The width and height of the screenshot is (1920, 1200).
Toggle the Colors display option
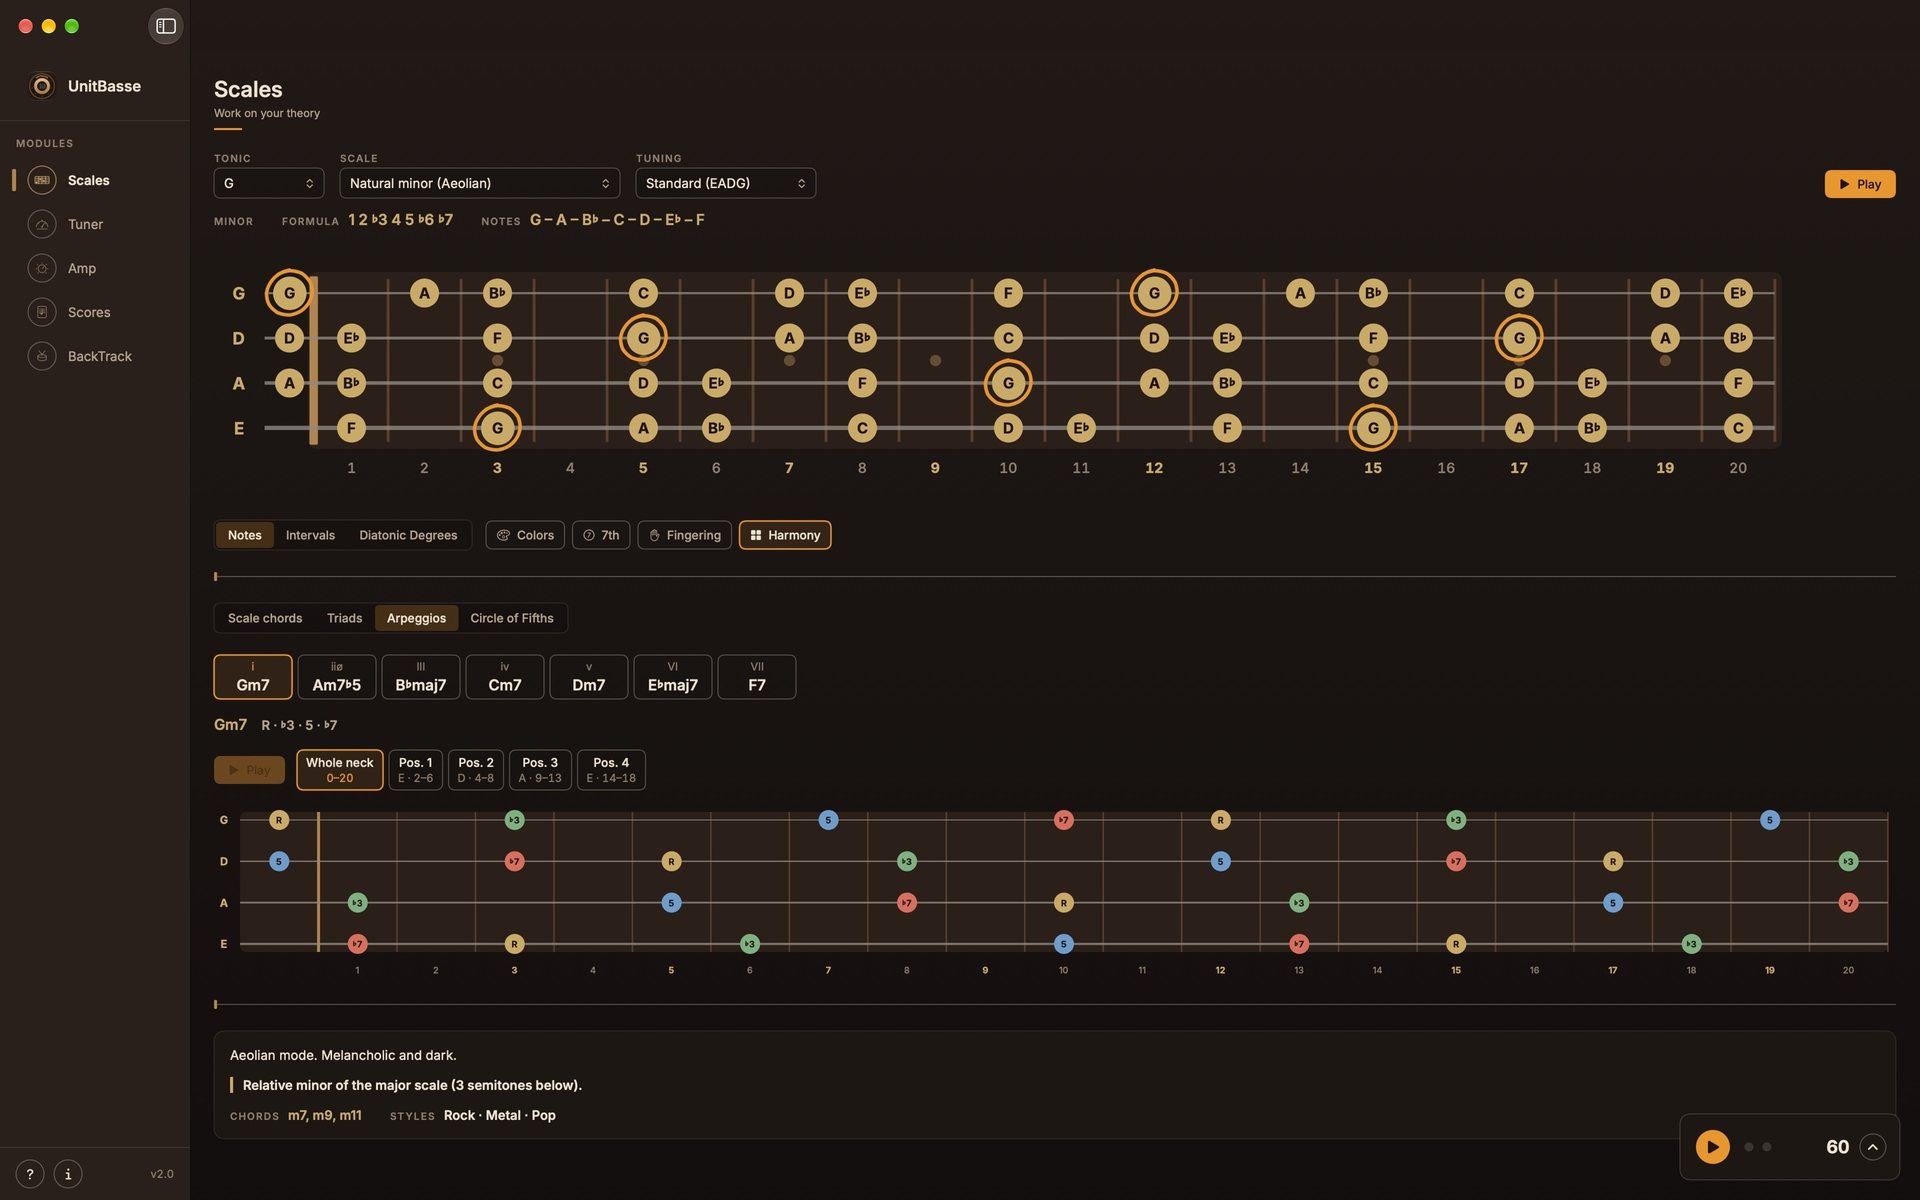525,535
